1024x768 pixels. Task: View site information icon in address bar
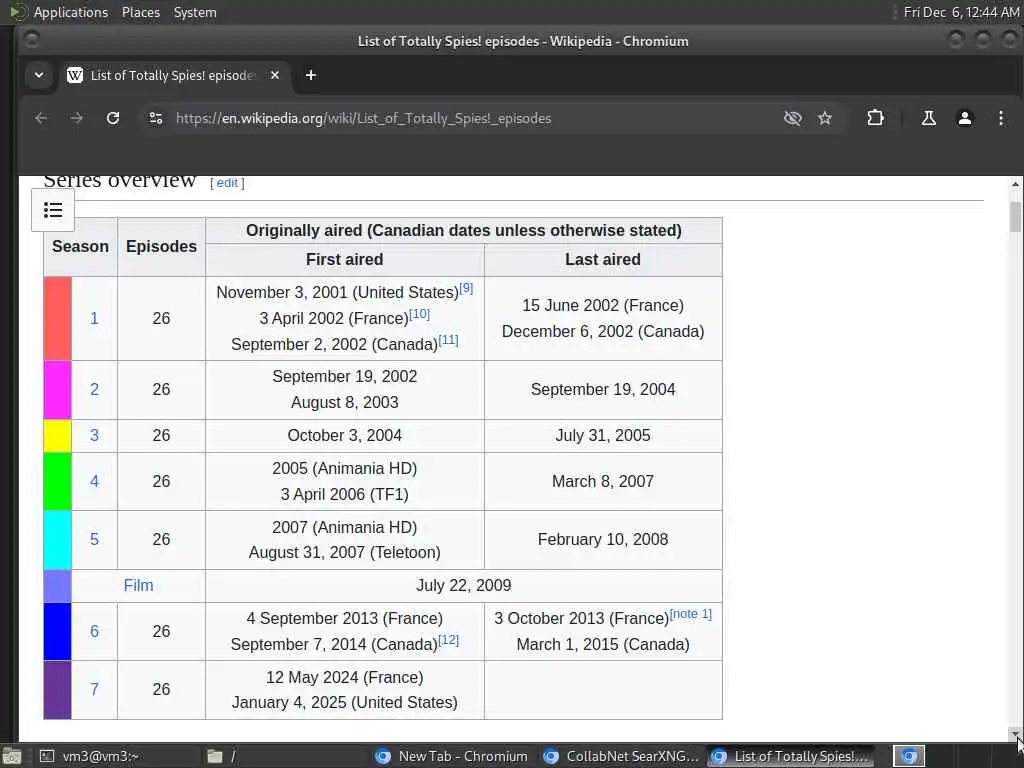(155, 118)
